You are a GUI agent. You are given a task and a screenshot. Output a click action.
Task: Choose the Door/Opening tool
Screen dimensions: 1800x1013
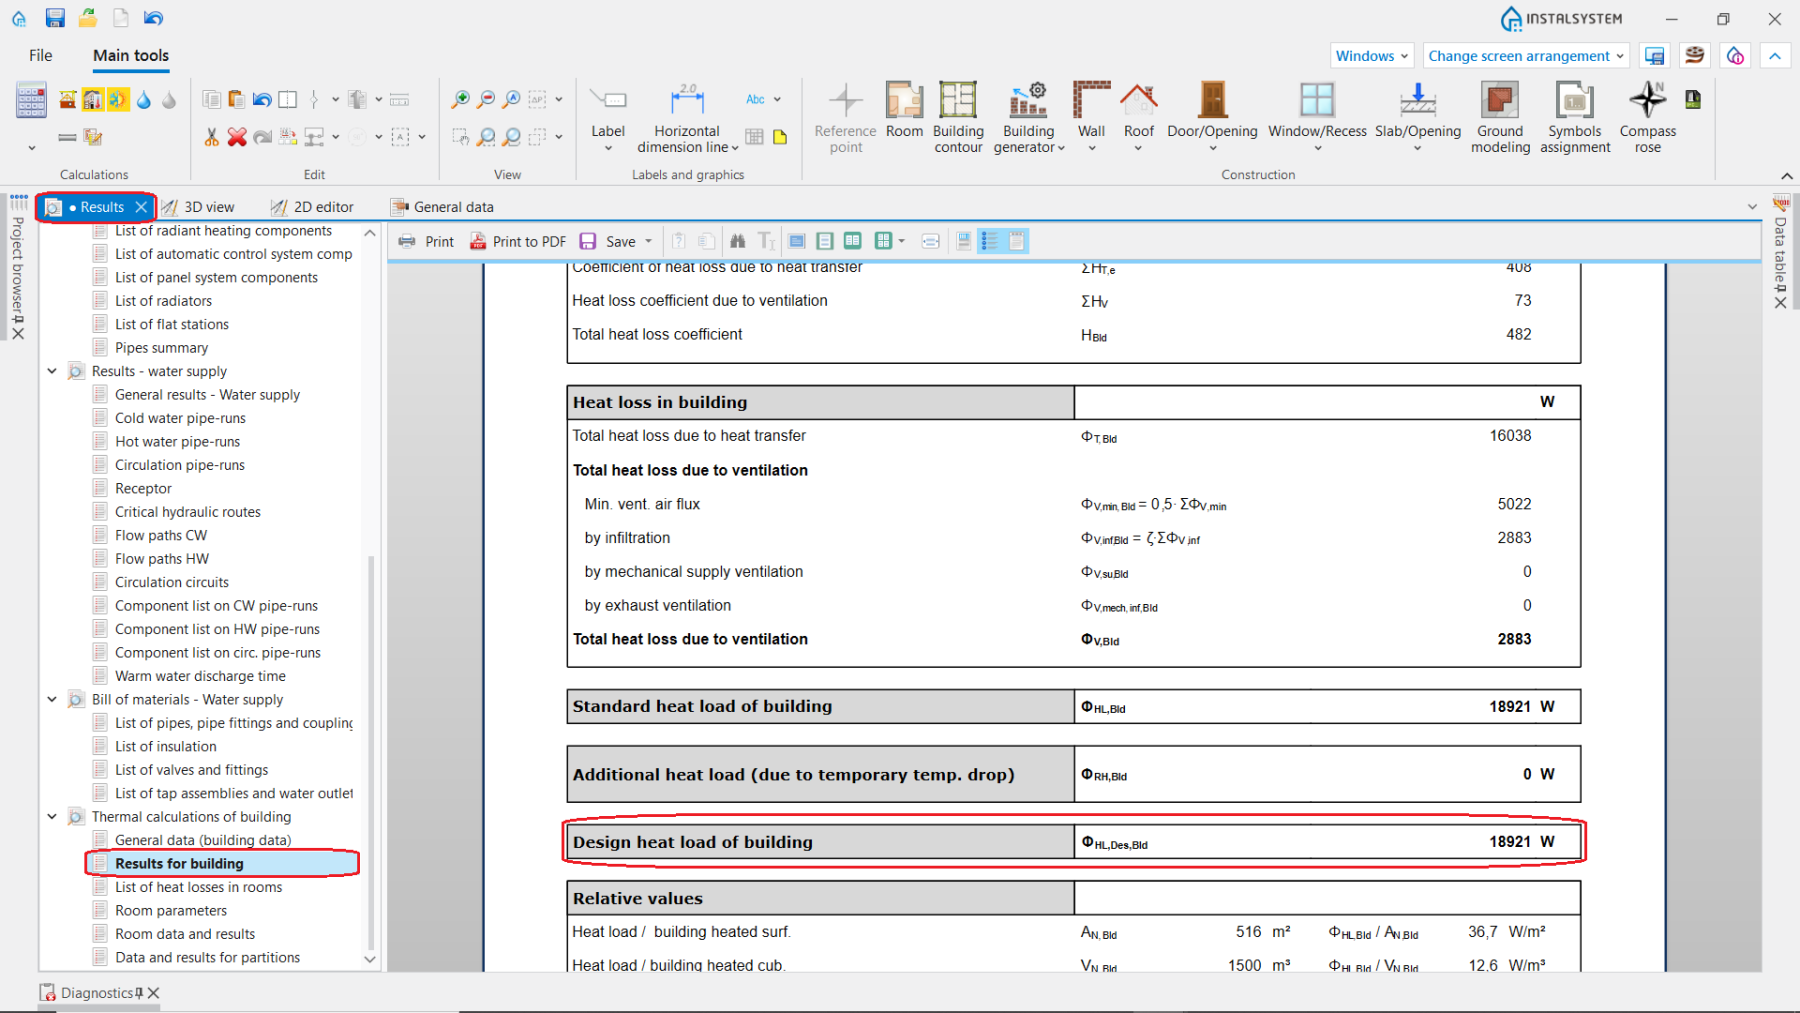point(1212,115)
